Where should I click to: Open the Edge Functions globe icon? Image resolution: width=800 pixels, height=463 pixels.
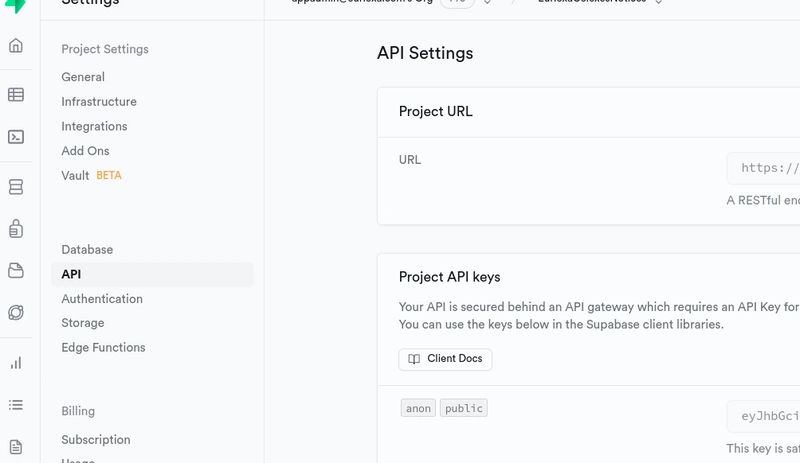[x=16, y=312]
